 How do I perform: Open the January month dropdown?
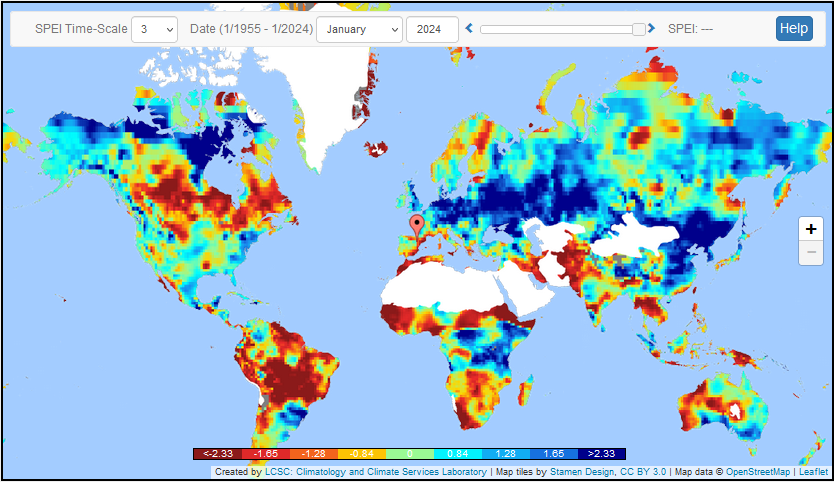[x=360, y=29]
